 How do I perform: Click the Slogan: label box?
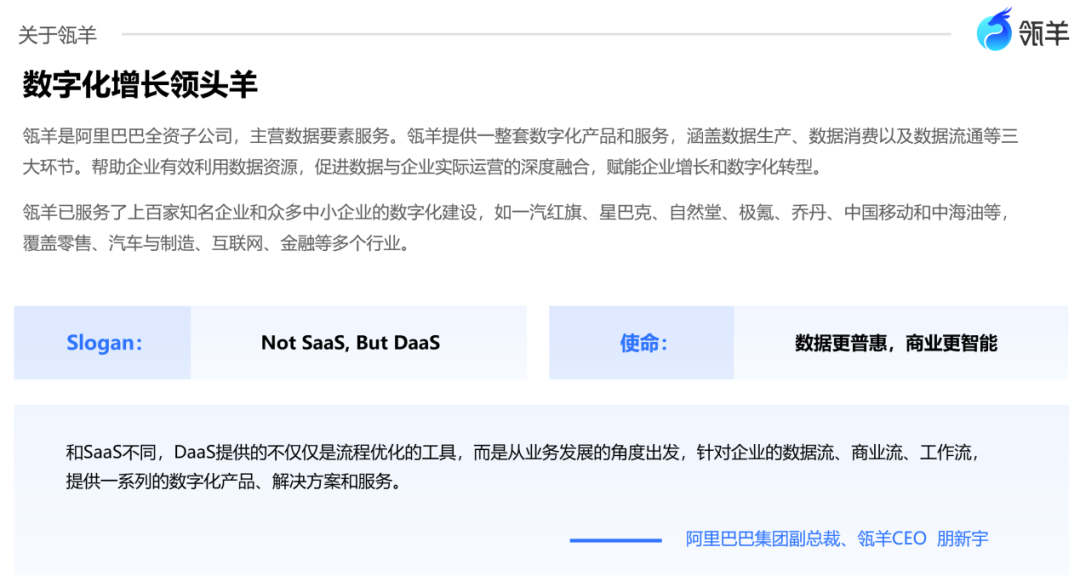[103, 343]
